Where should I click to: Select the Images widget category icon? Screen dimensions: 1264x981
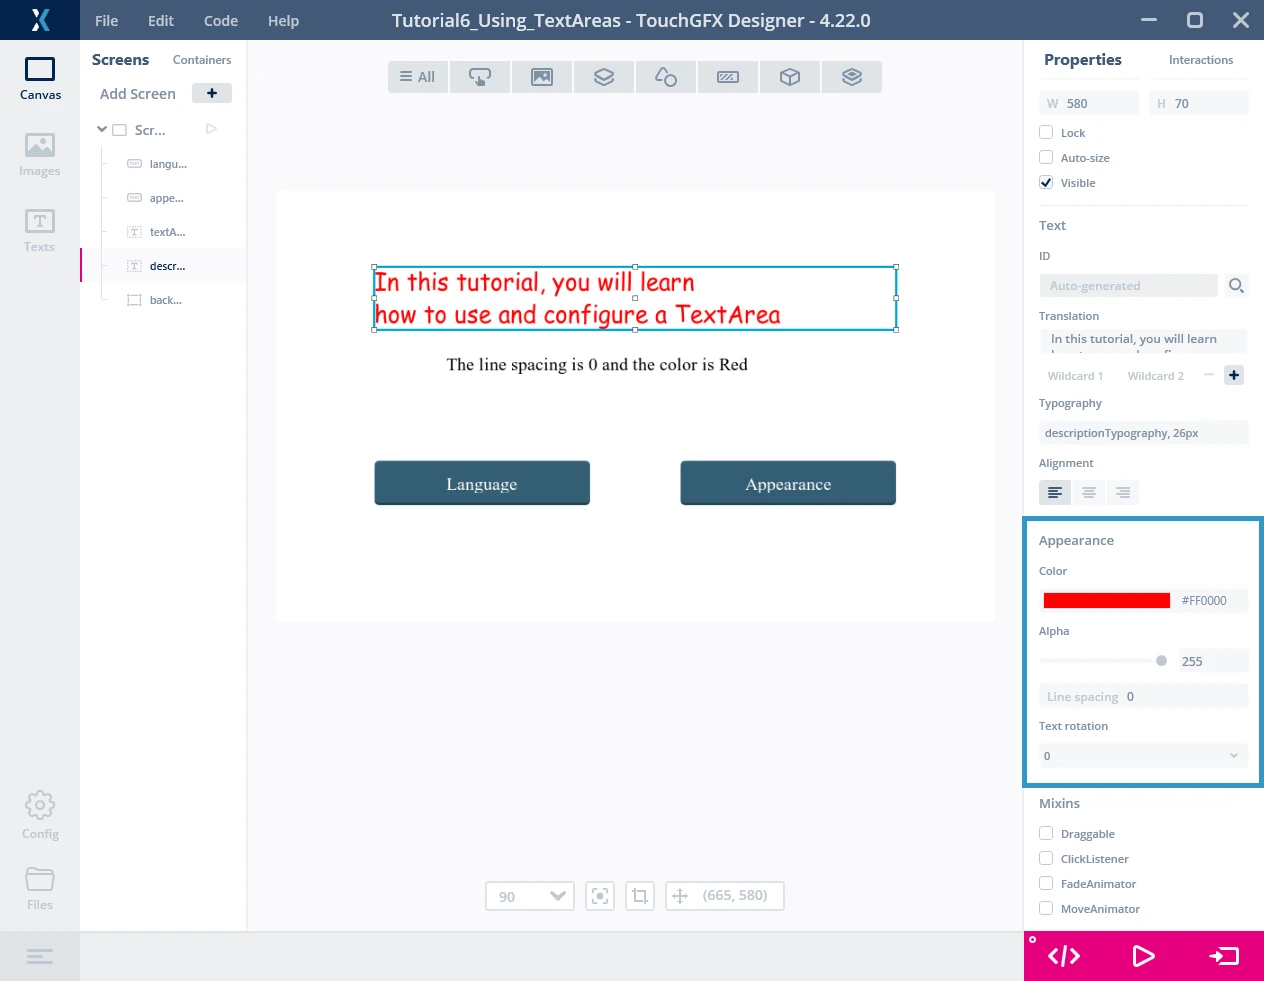542,77
